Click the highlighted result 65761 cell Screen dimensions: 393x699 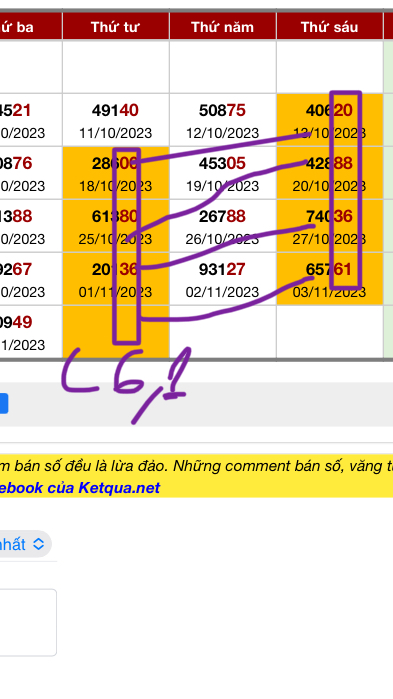(x=330, y=279)
